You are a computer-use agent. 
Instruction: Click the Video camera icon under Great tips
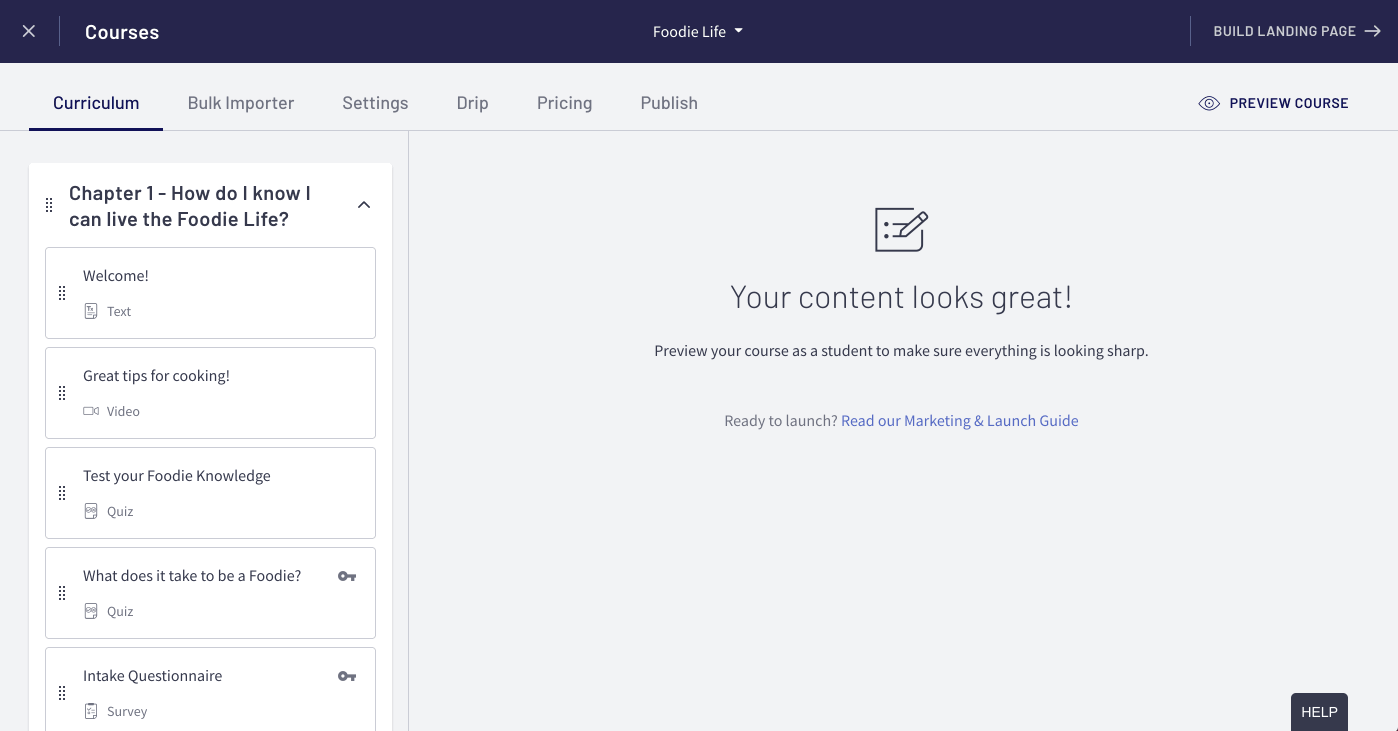coord(91,411)
